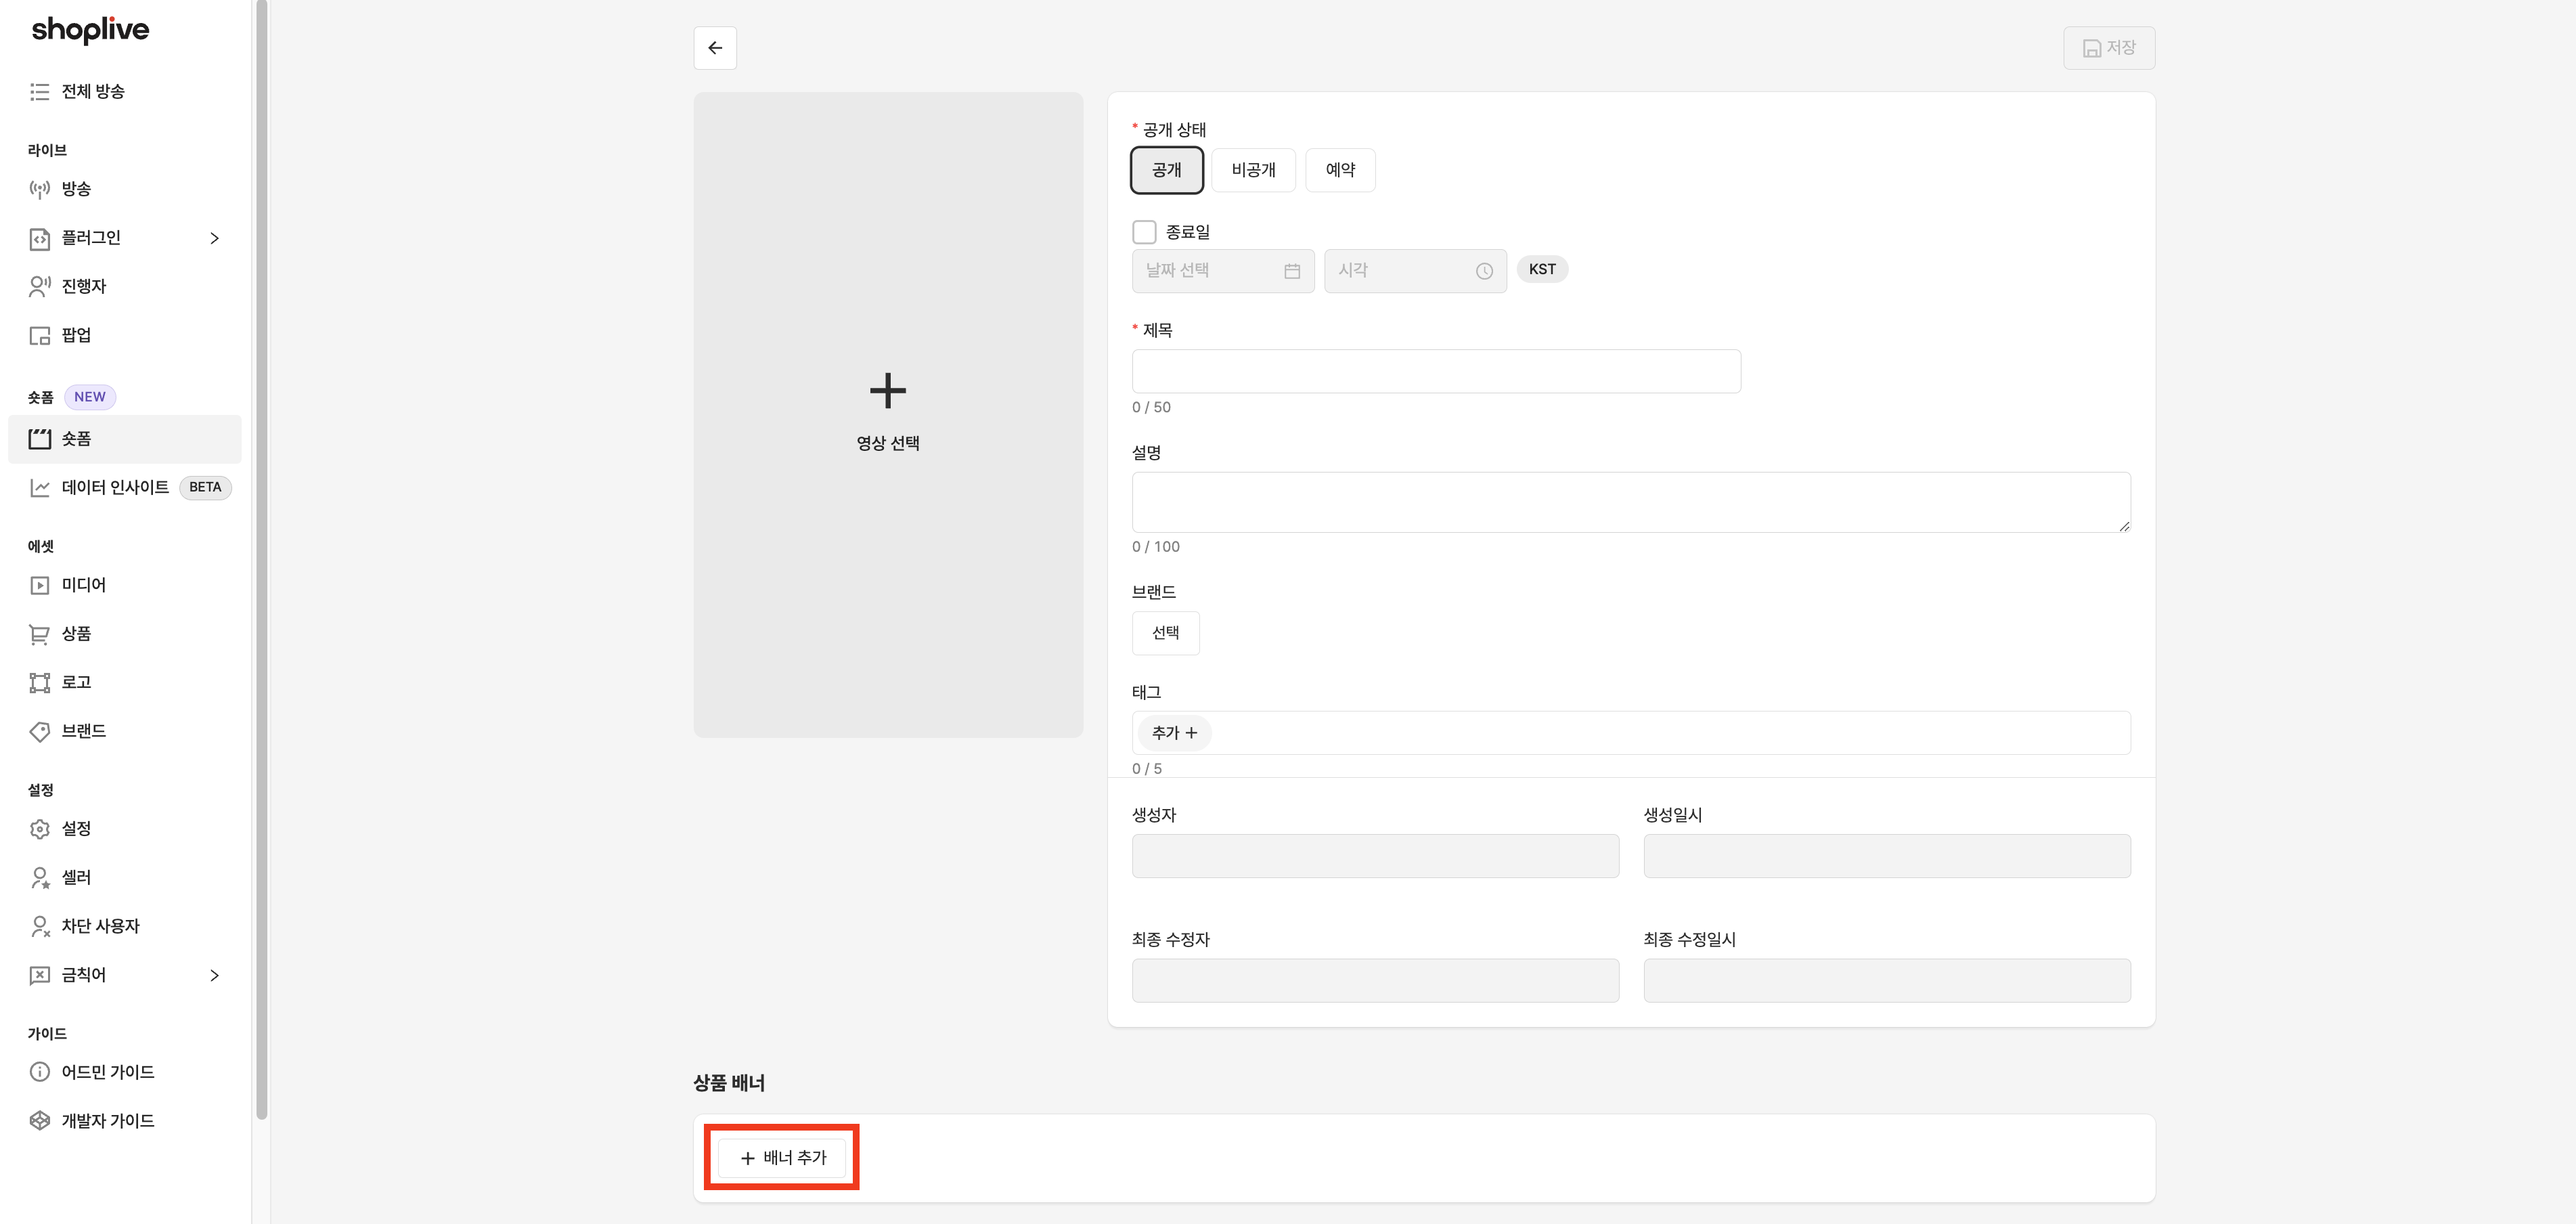Viewport: 2576px width, 1224px height.
Task: Open the 브랜드 선택 selector
Action: (1165, 633)
